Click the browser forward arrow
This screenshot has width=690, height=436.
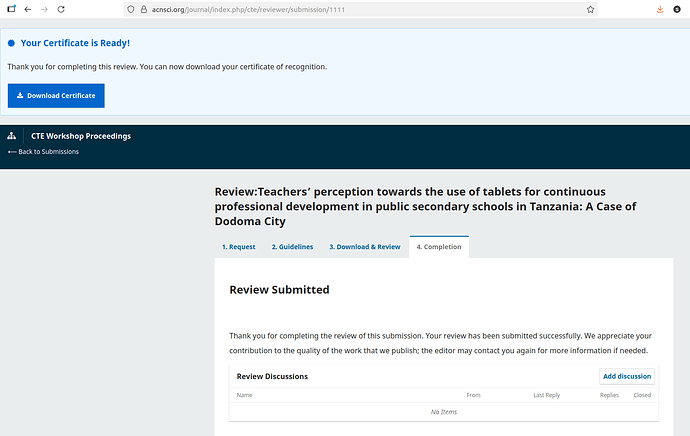pos(44,9)
